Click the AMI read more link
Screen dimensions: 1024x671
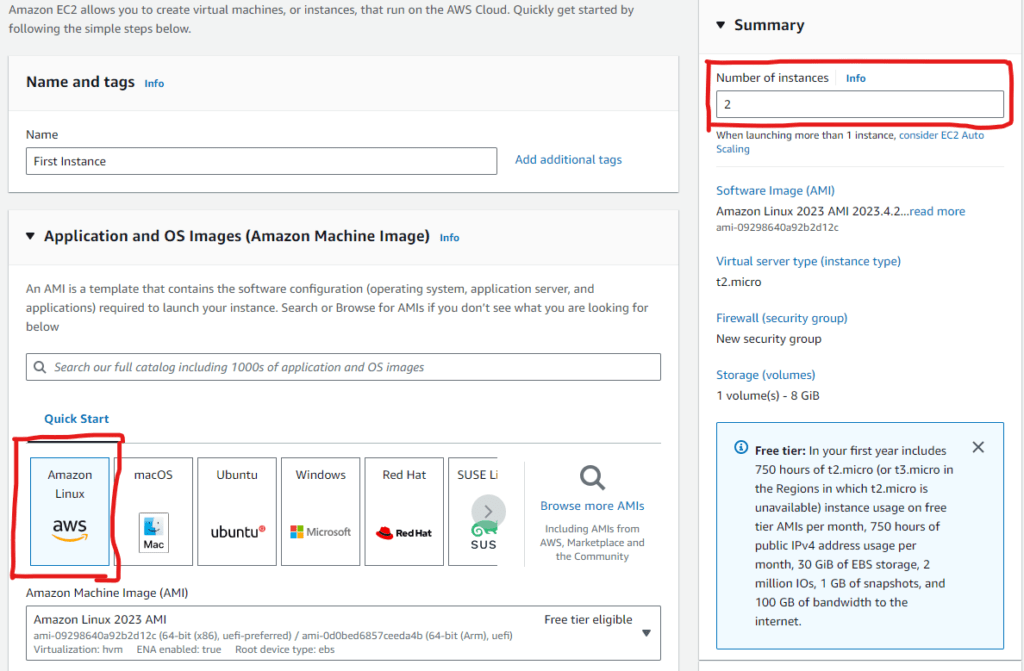point(937,211)
